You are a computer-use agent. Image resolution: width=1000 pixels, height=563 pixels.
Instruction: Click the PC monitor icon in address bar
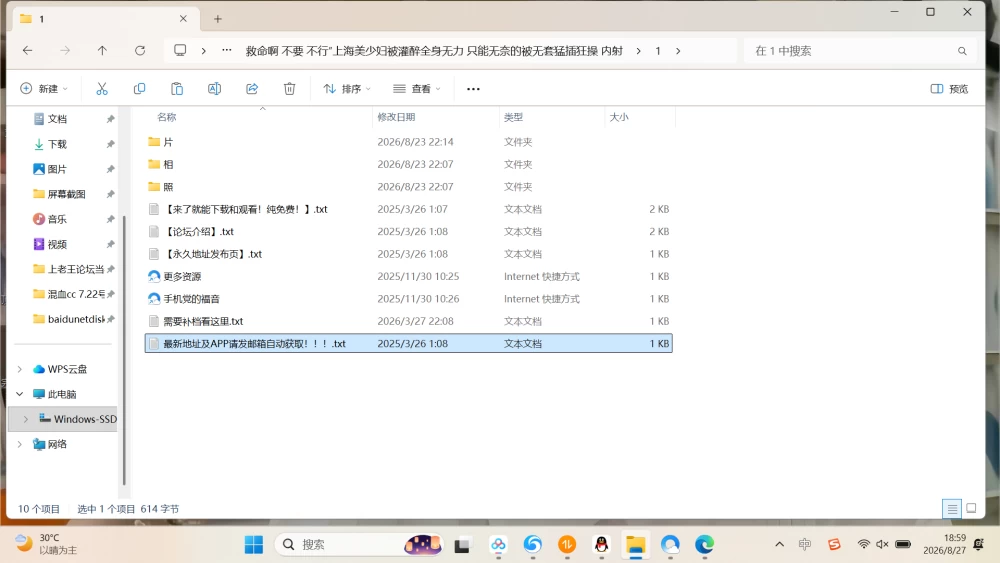[180, 50]
